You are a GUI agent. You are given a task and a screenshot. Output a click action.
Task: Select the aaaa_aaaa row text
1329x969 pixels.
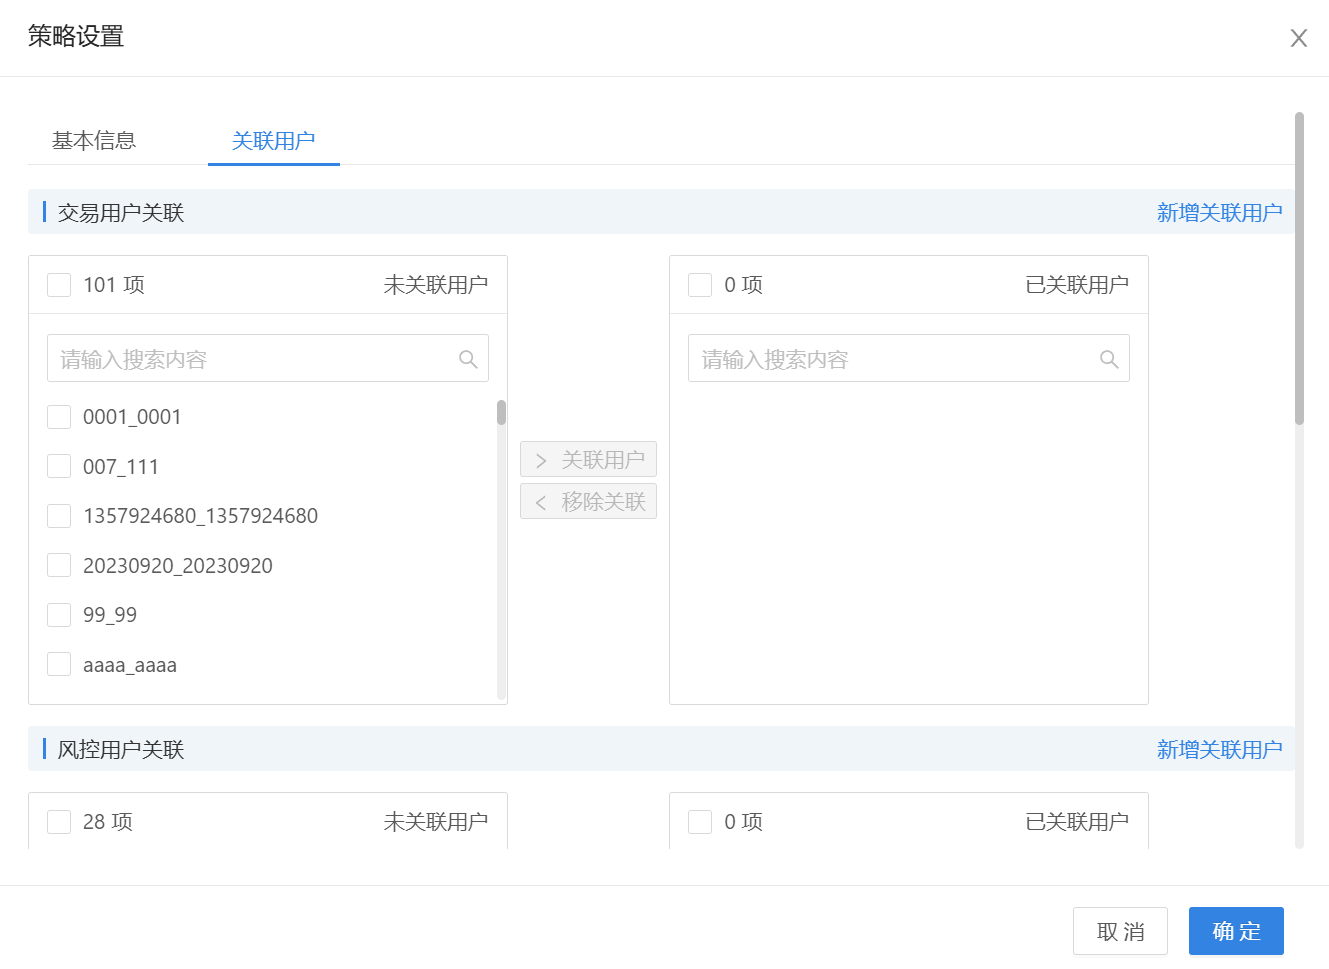[130, 665]
